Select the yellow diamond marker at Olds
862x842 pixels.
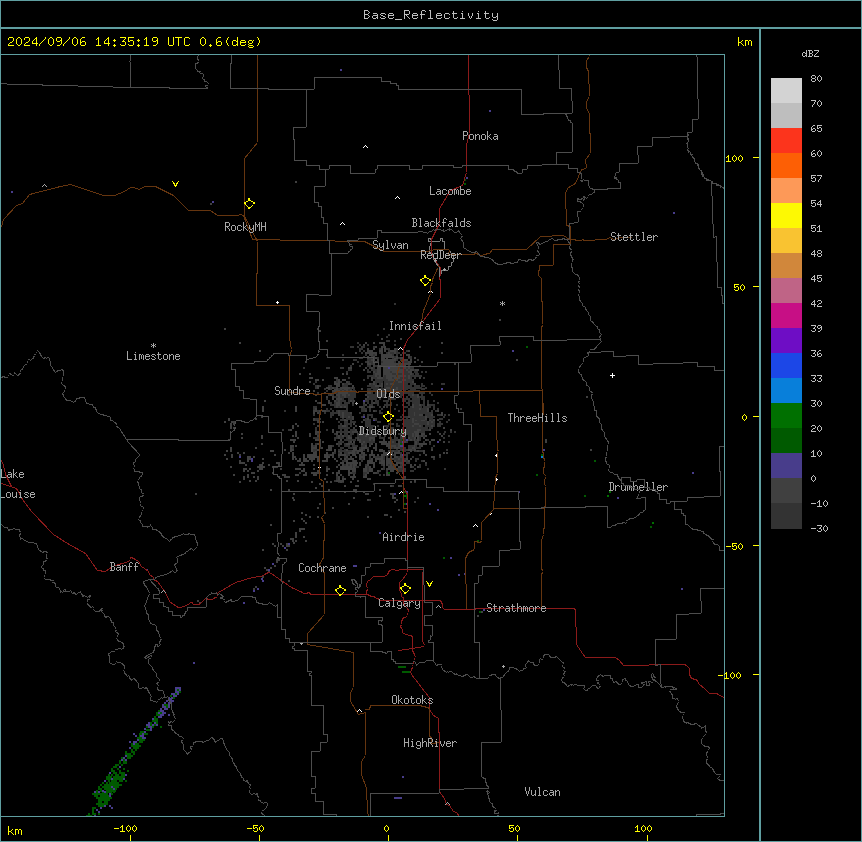(x=388, y=417)
